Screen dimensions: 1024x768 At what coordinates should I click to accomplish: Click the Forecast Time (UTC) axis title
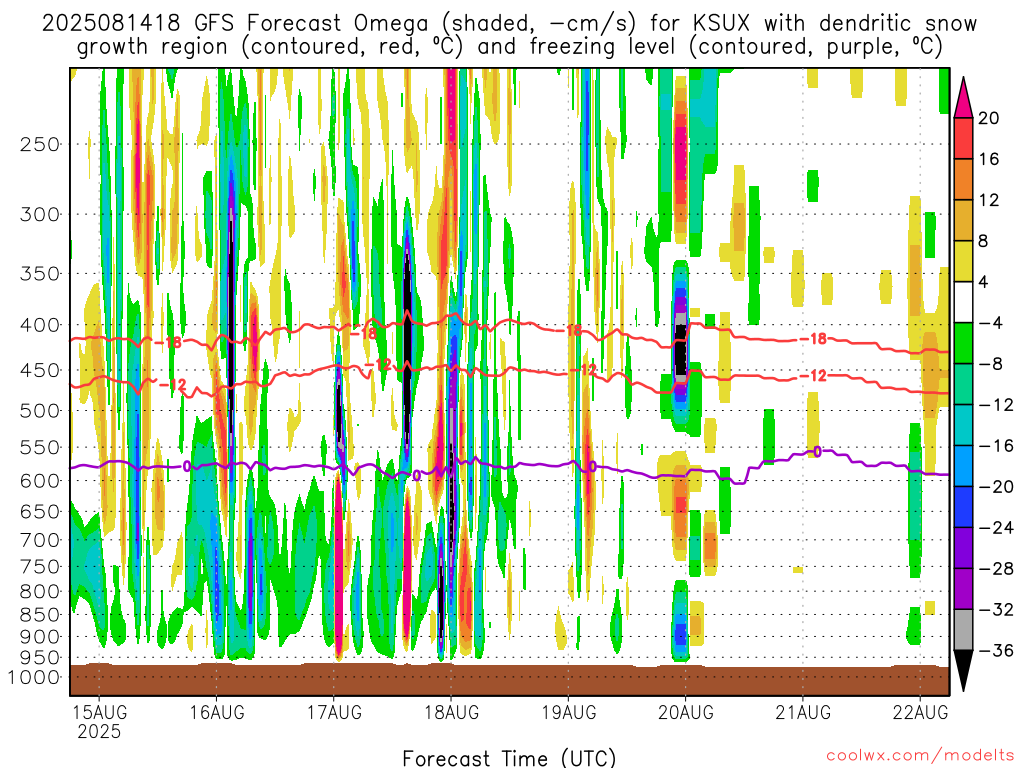[x=509, y=758]
